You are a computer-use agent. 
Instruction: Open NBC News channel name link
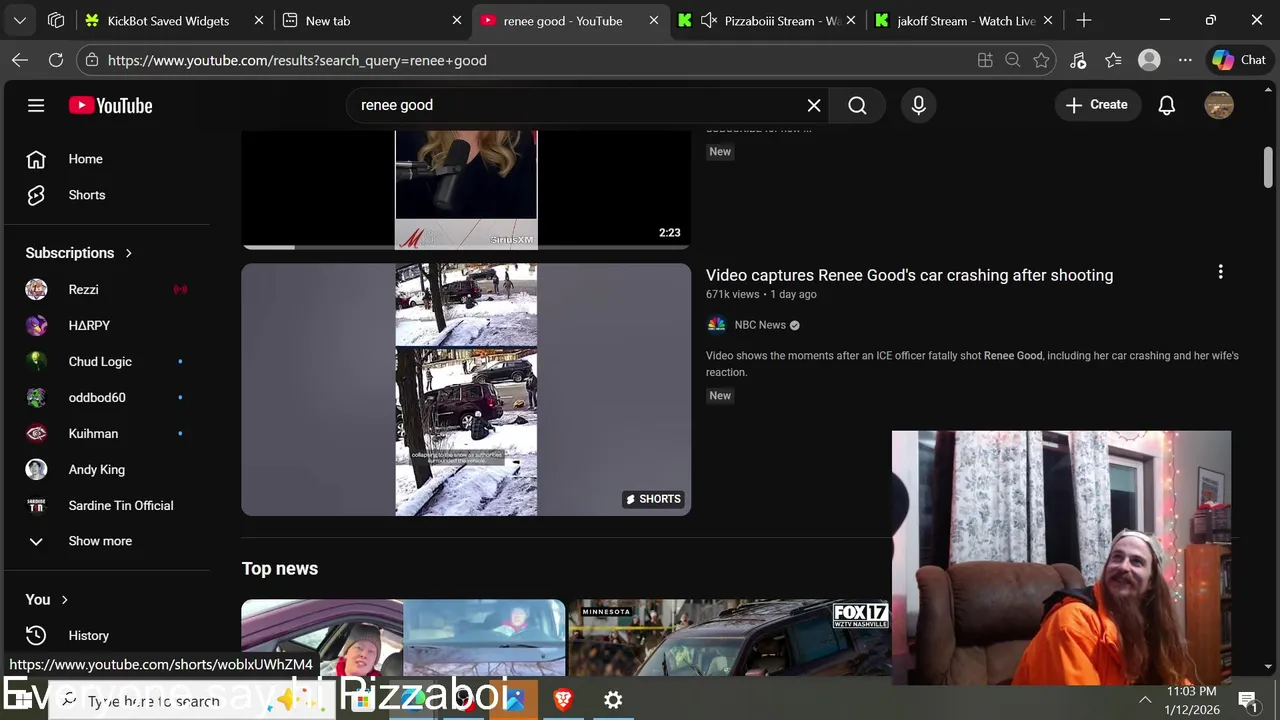tap(760, 325)
